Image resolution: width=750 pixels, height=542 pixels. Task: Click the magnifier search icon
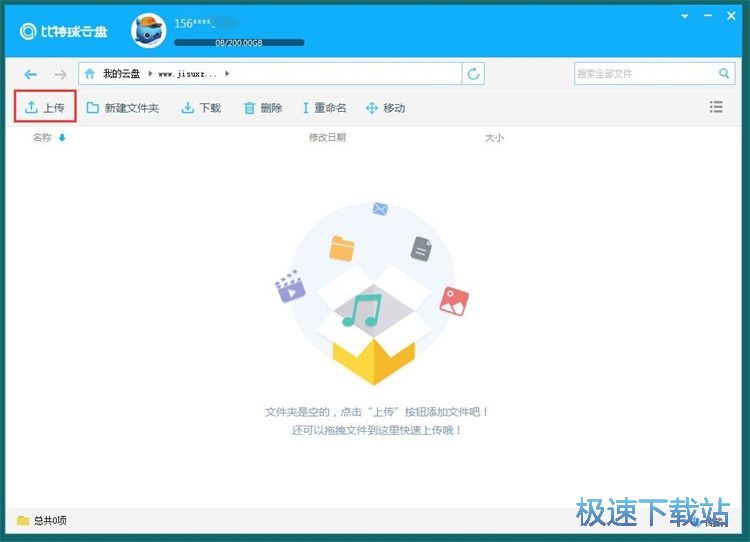(x=724, y=73)
